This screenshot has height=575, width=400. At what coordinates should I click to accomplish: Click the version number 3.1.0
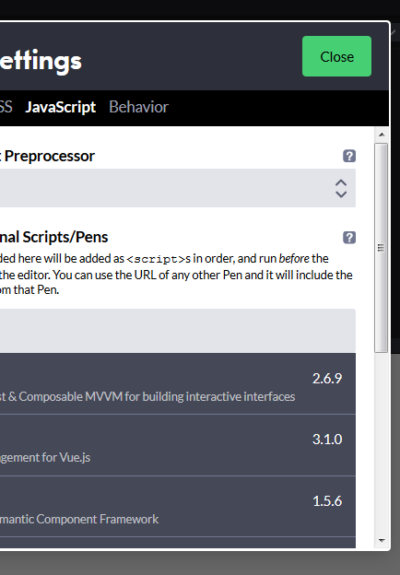click(327, 439)
